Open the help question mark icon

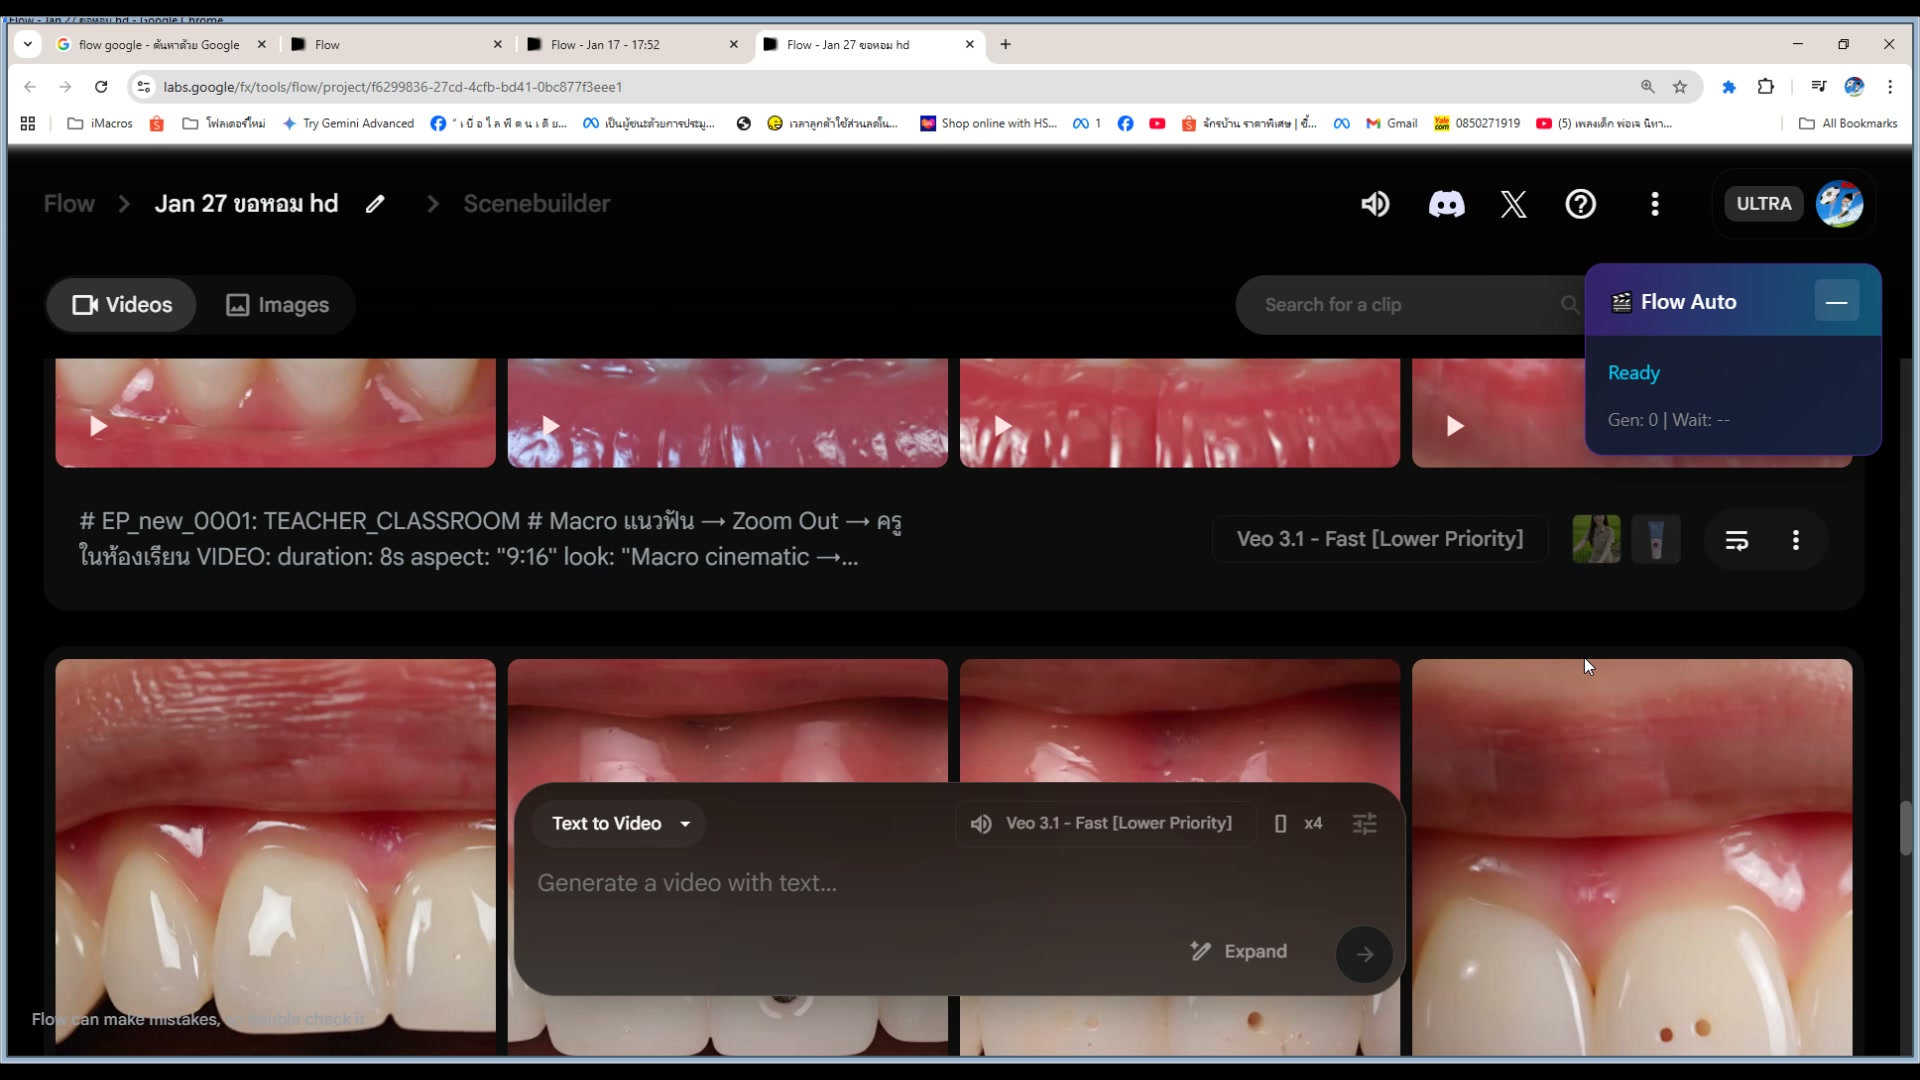1580,204
